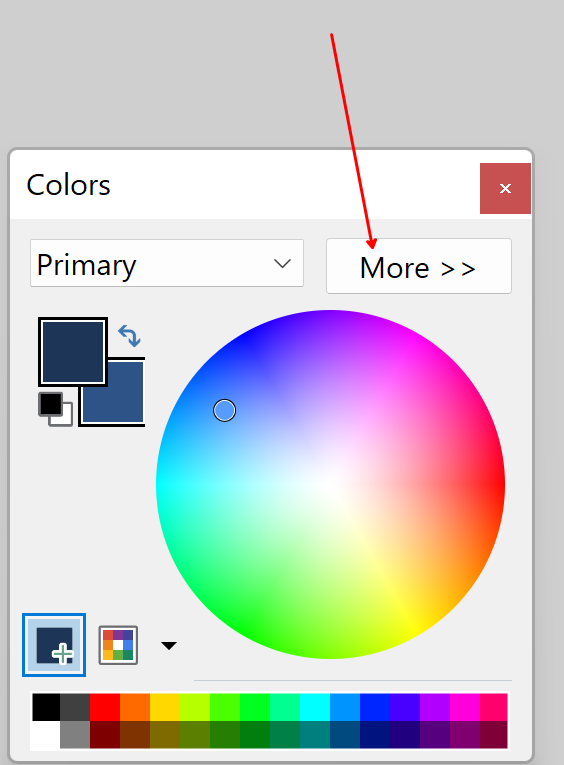Open the Primary color selection dropdown
Screen dimensions: 564x765
(167, 263)
